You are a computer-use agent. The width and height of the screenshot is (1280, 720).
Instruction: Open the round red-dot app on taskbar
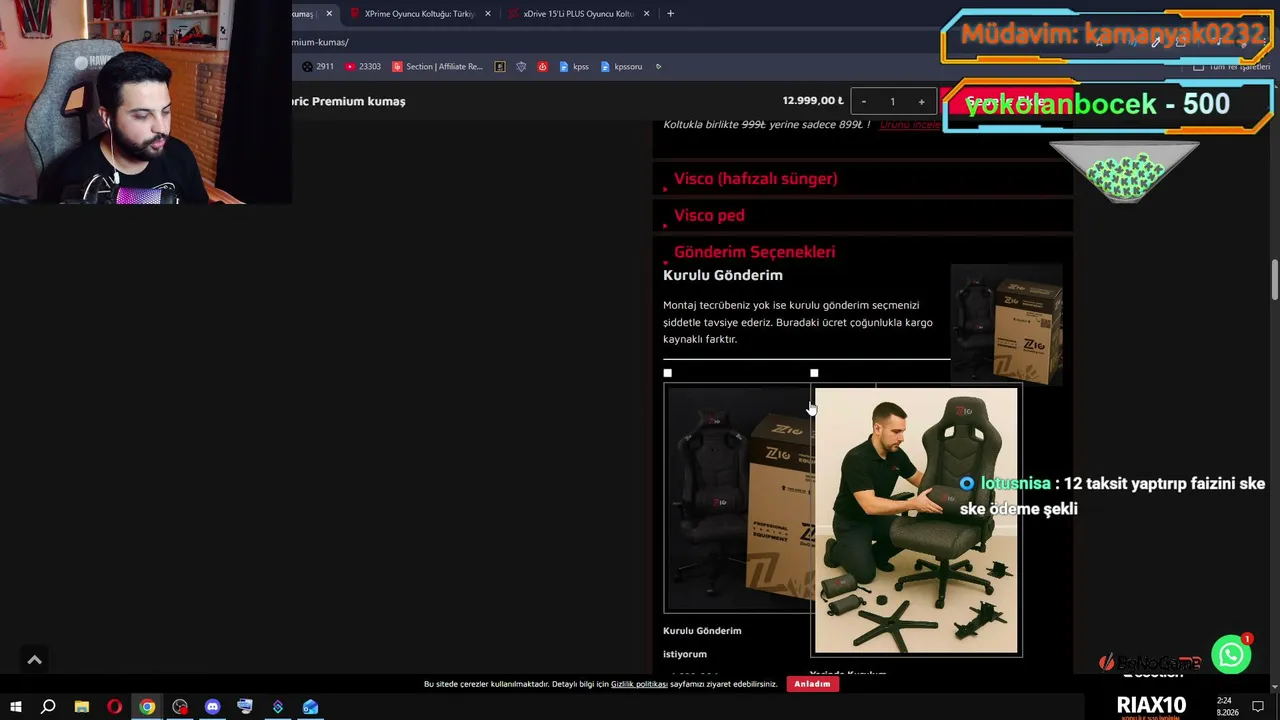pos(180,707)
